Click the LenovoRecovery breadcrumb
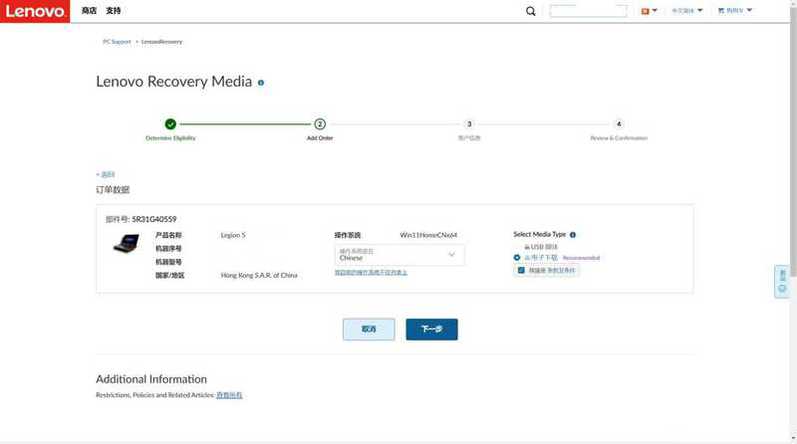The image size is (797, 444). 162,42
